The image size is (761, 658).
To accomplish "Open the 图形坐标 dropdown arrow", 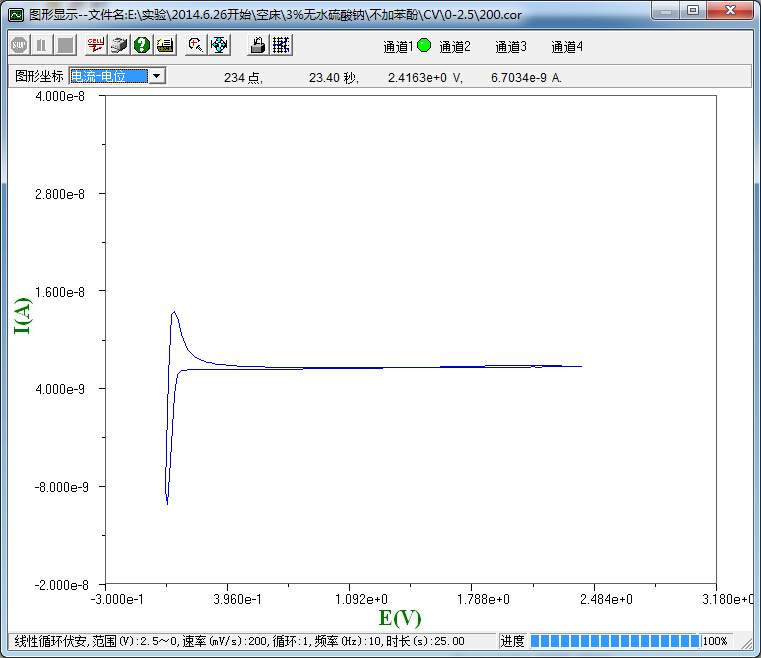I will 157,76.
